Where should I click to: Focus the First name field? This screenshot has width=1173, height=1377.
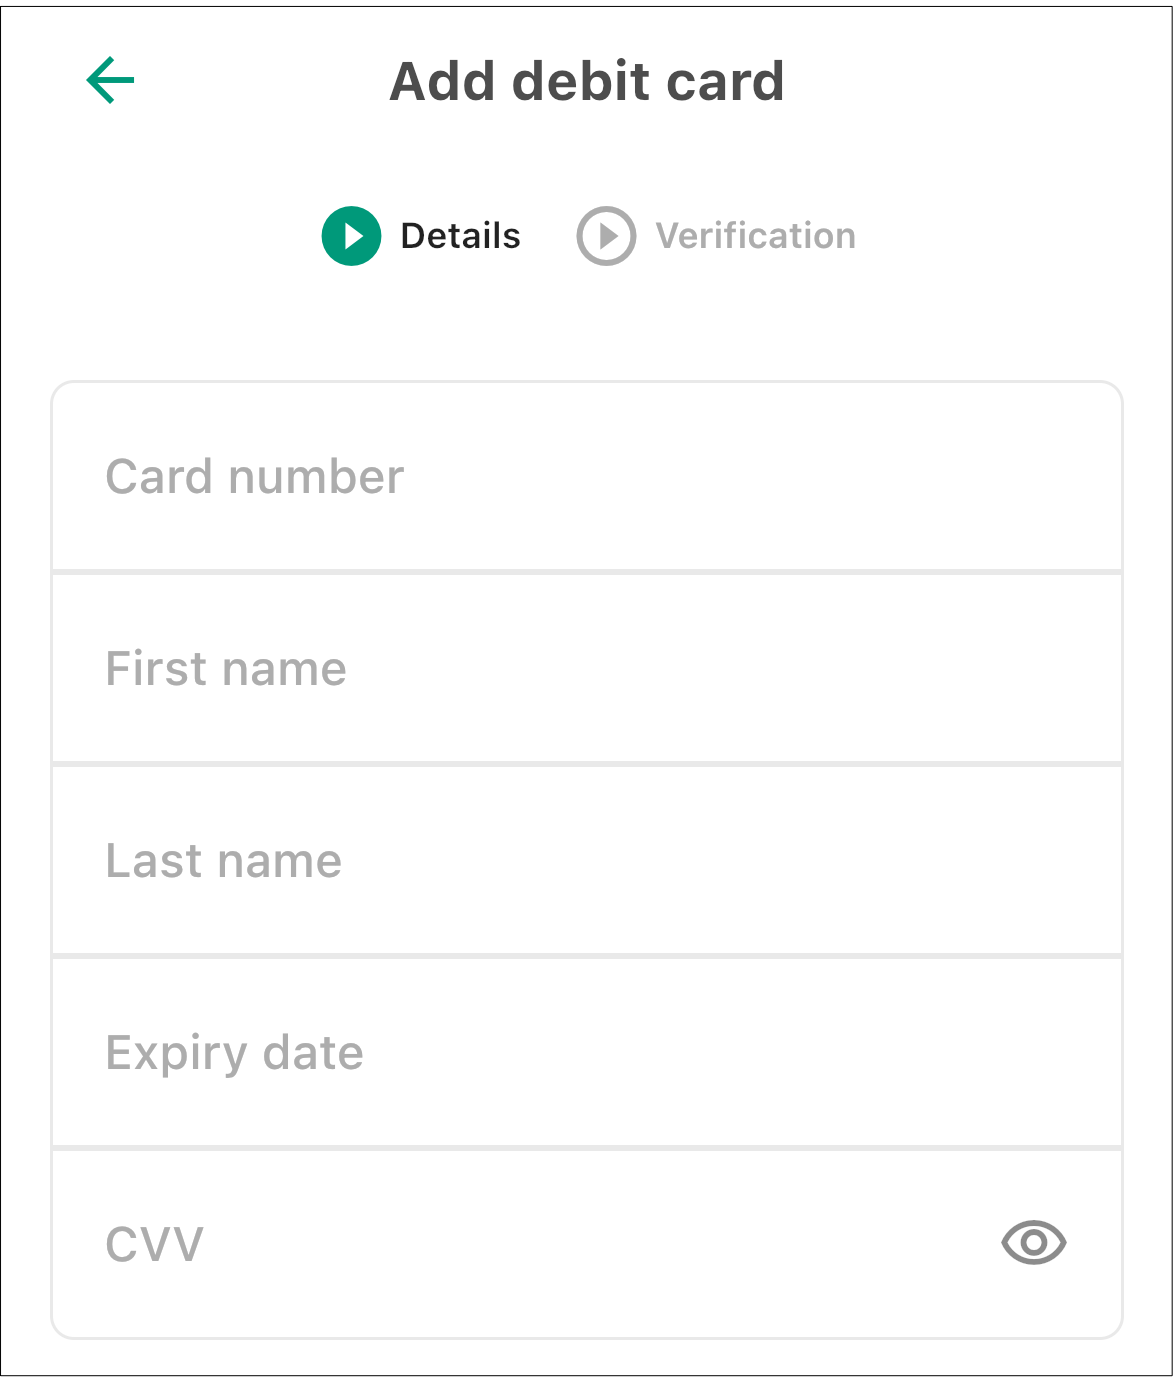587,669
